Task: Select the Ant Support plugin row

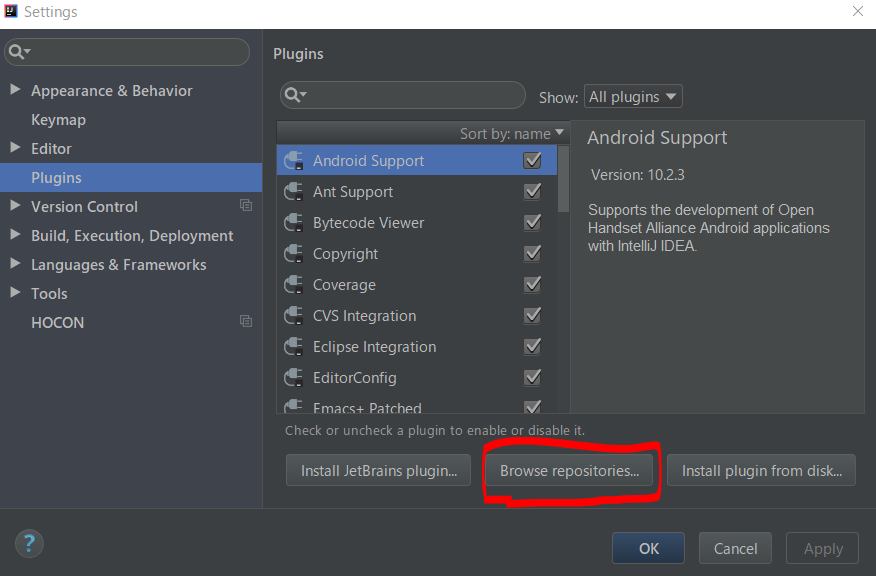Action: pyautogui.click(x=417, y=192)
